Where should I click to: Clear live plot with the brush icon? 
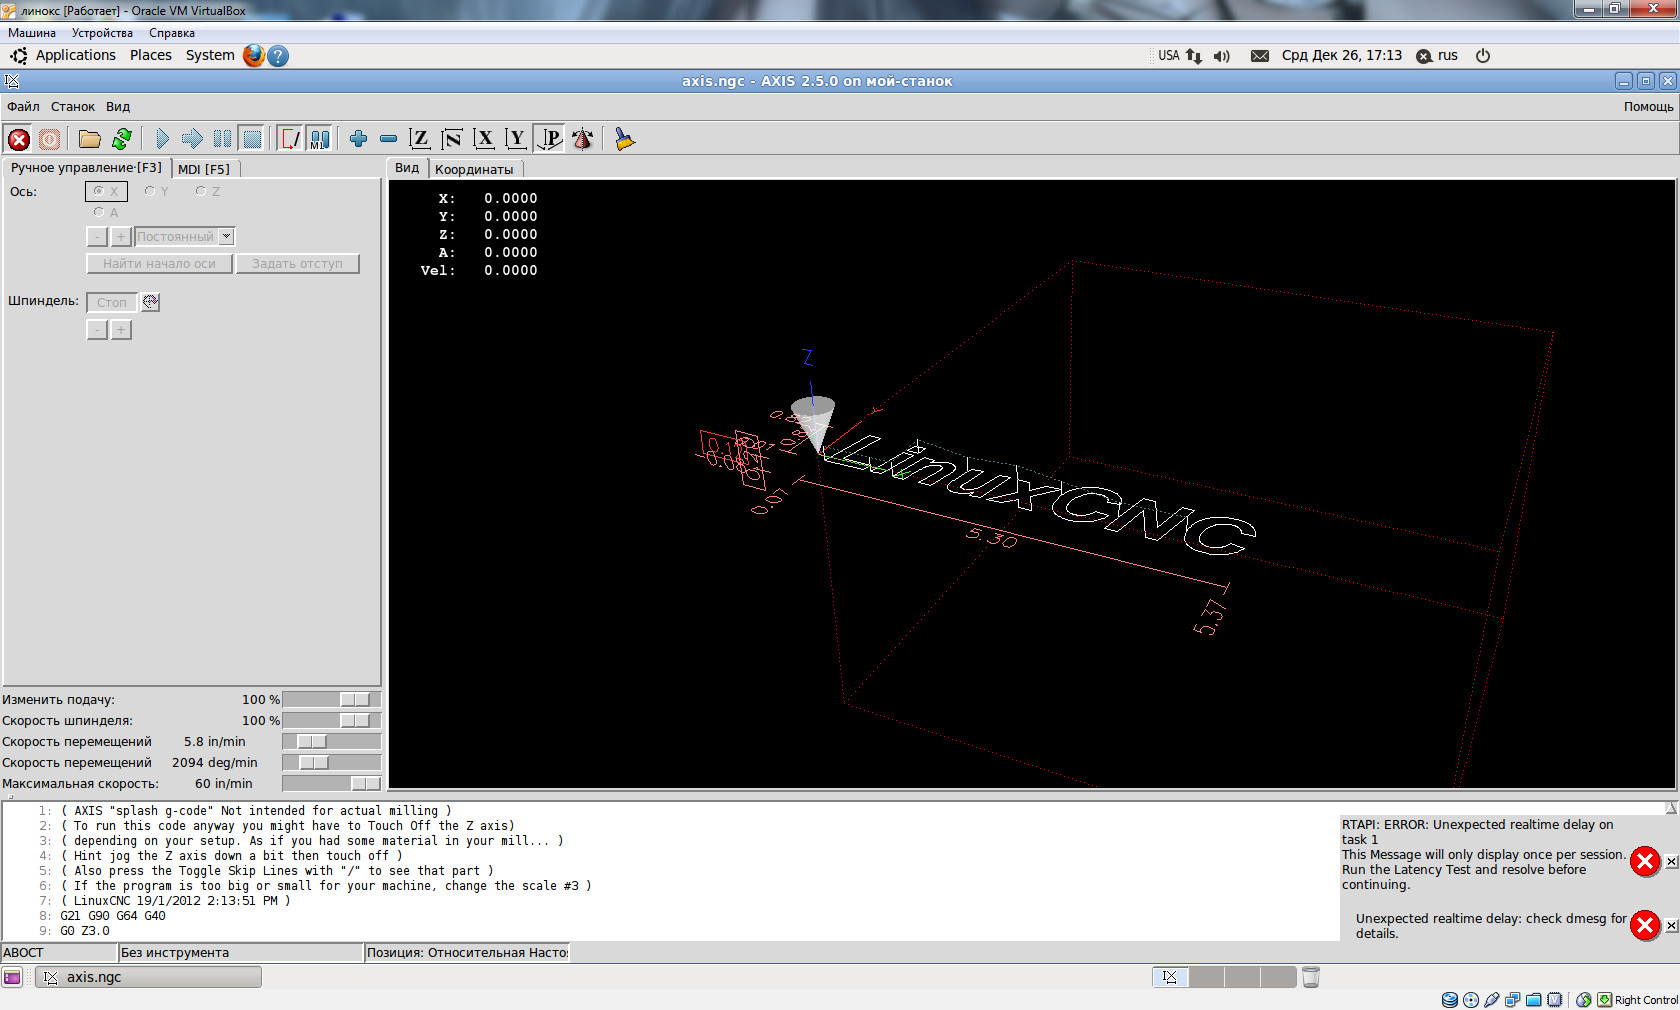click(625, 139)
